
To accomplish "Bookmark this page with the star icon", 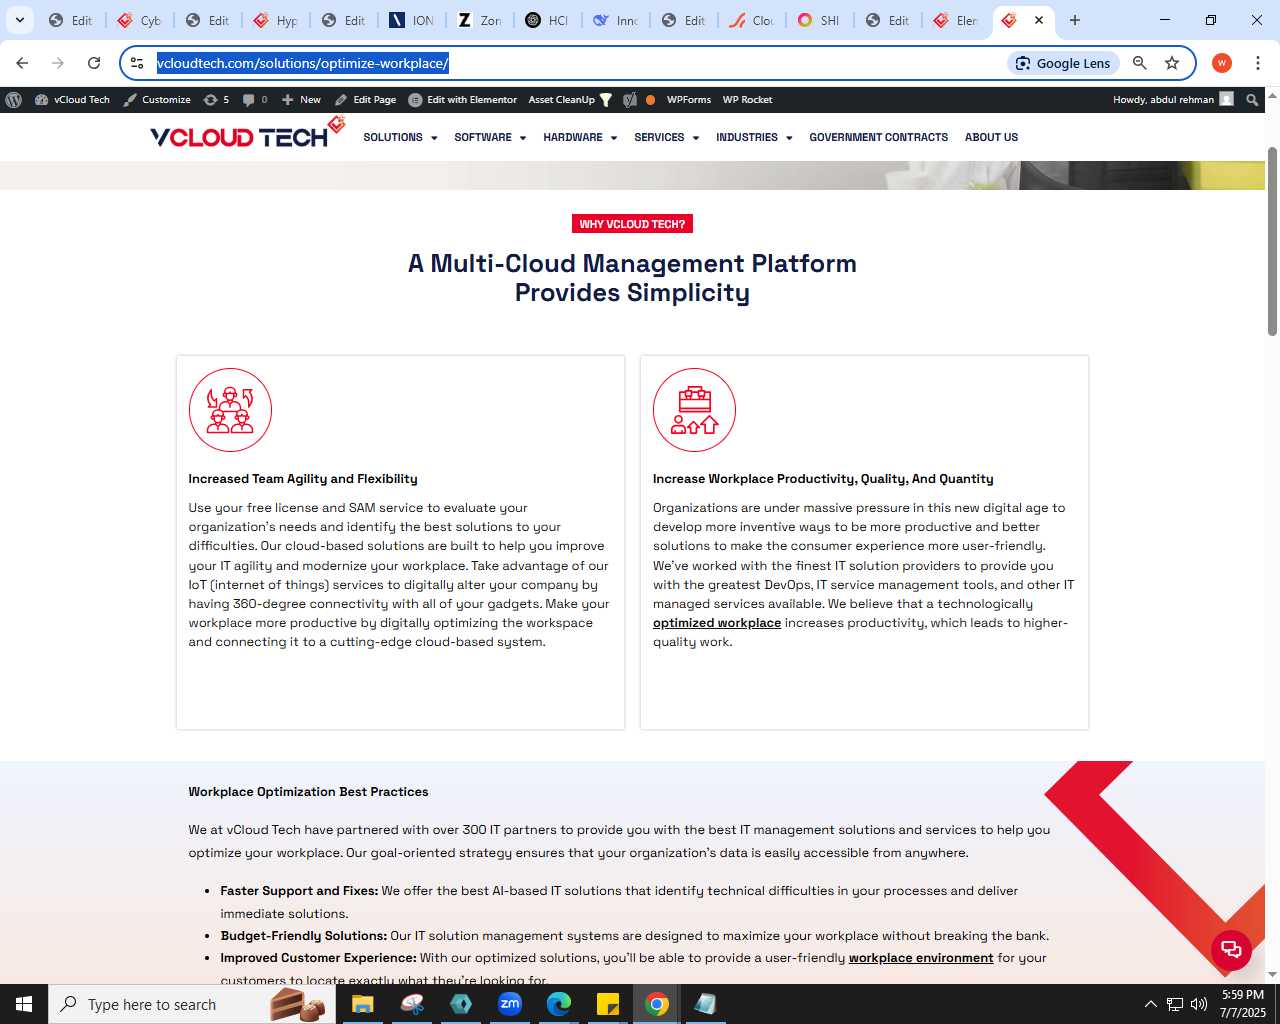I will pos(1172,63).
